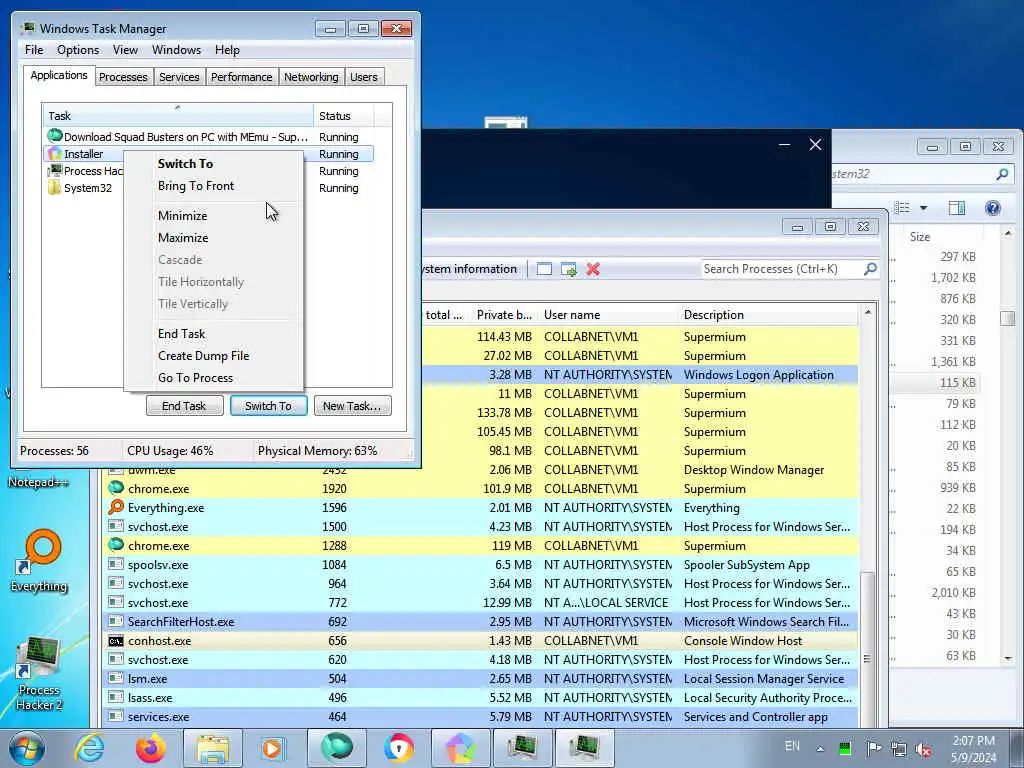Click the muted volume tray icon

point(923,749)
